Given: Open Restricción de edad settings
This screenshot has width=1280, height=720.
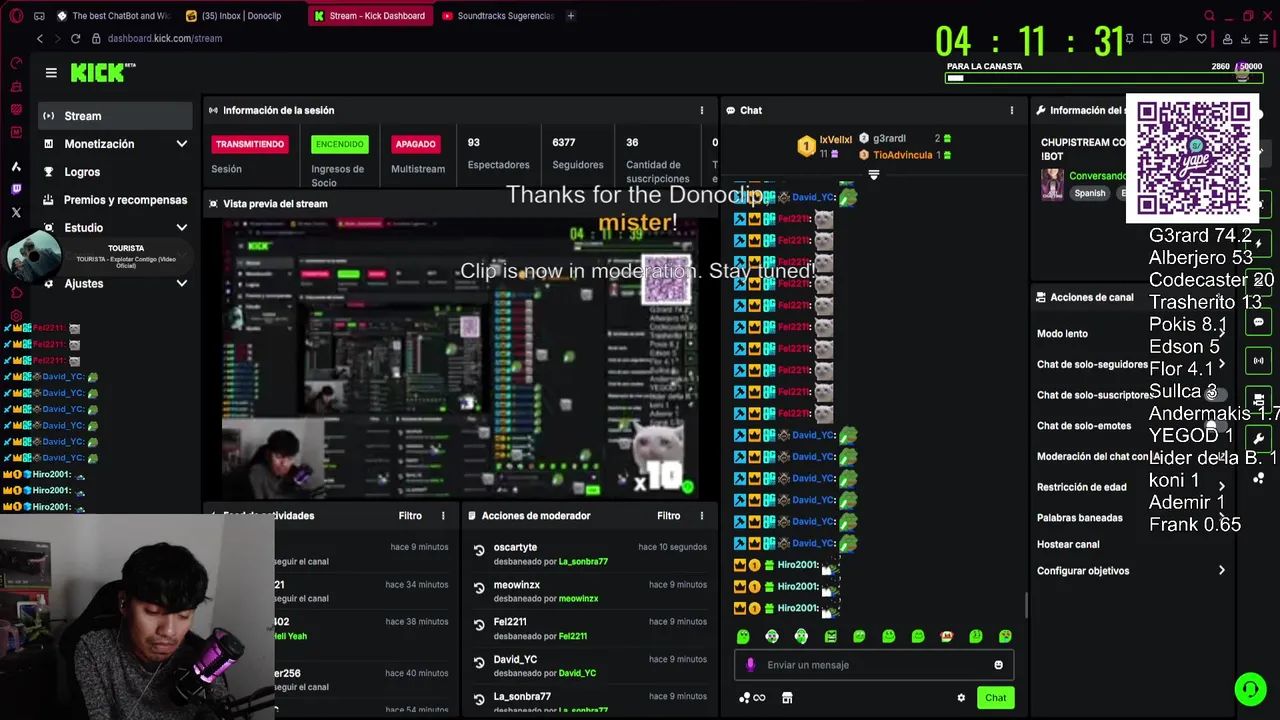Looking at the screenshot, I should click(x=1130, y=487).
